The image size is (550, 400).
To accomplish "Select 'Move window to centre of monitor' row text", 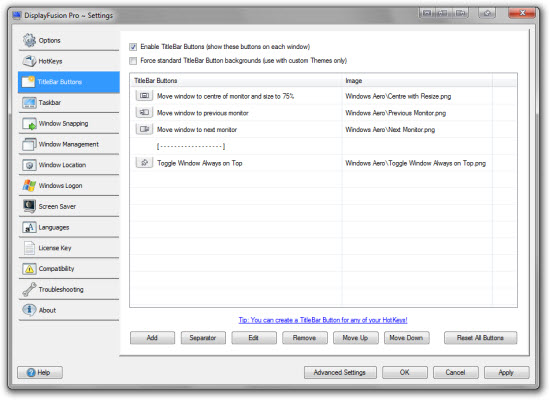I will [x=226, y=96].
